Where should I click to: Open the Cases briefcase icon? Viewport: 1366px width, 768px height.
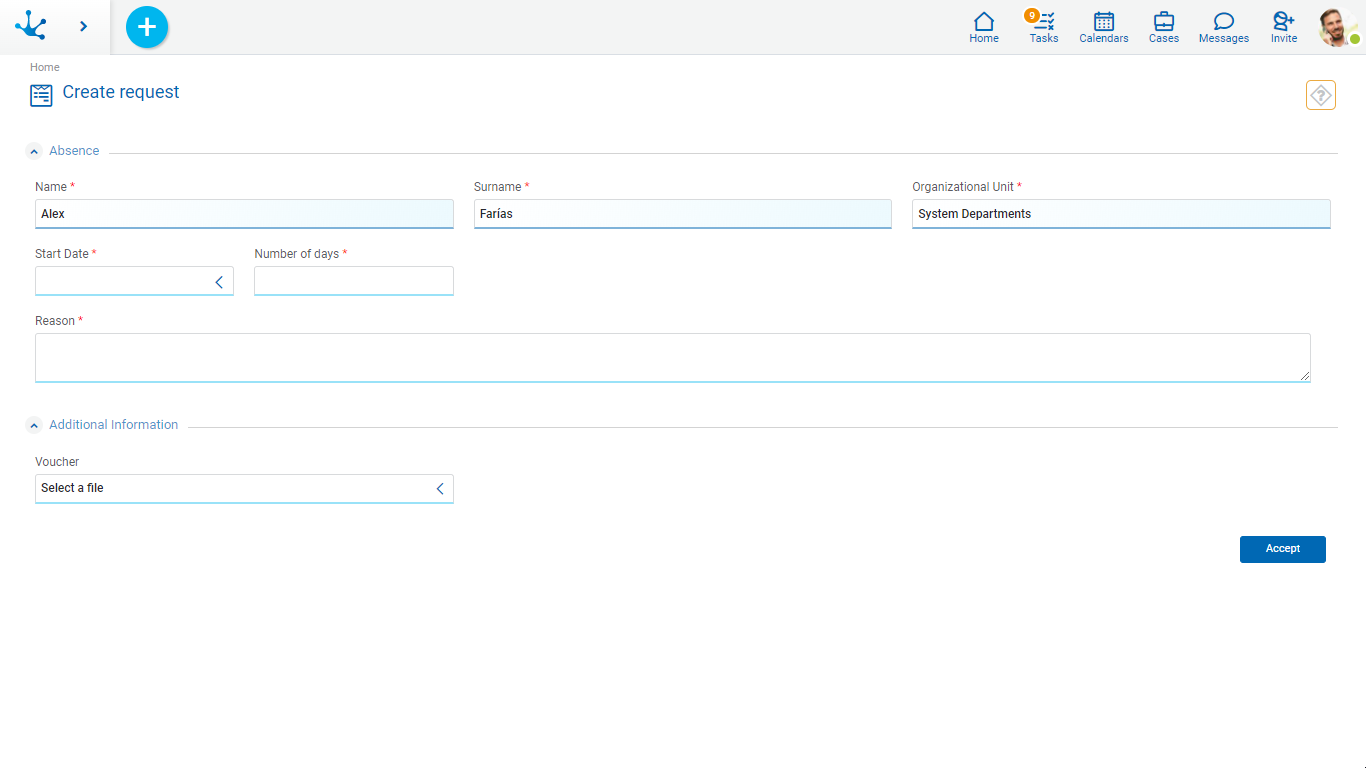click(x=1164, y=27)
